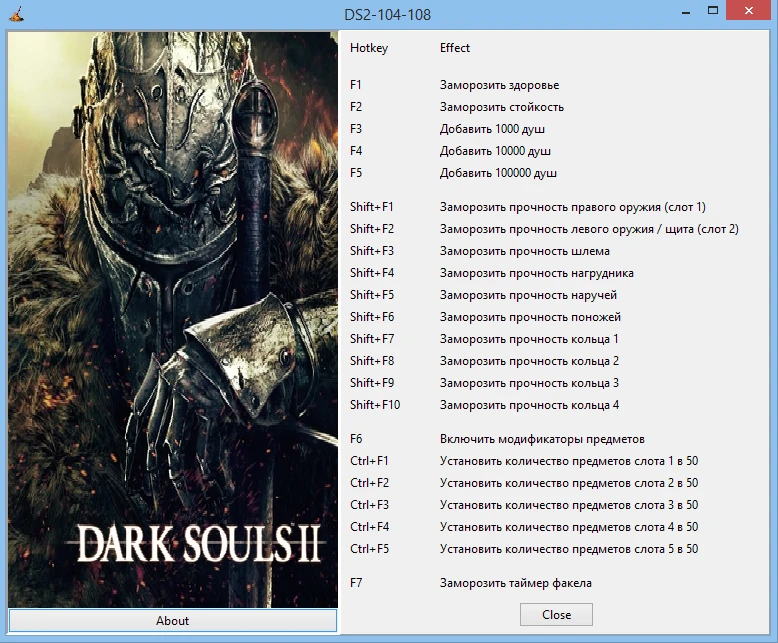Click the Shift+F5 hotkey label
The height and width of the screenshot is (643, 778).
coord(372,295)
